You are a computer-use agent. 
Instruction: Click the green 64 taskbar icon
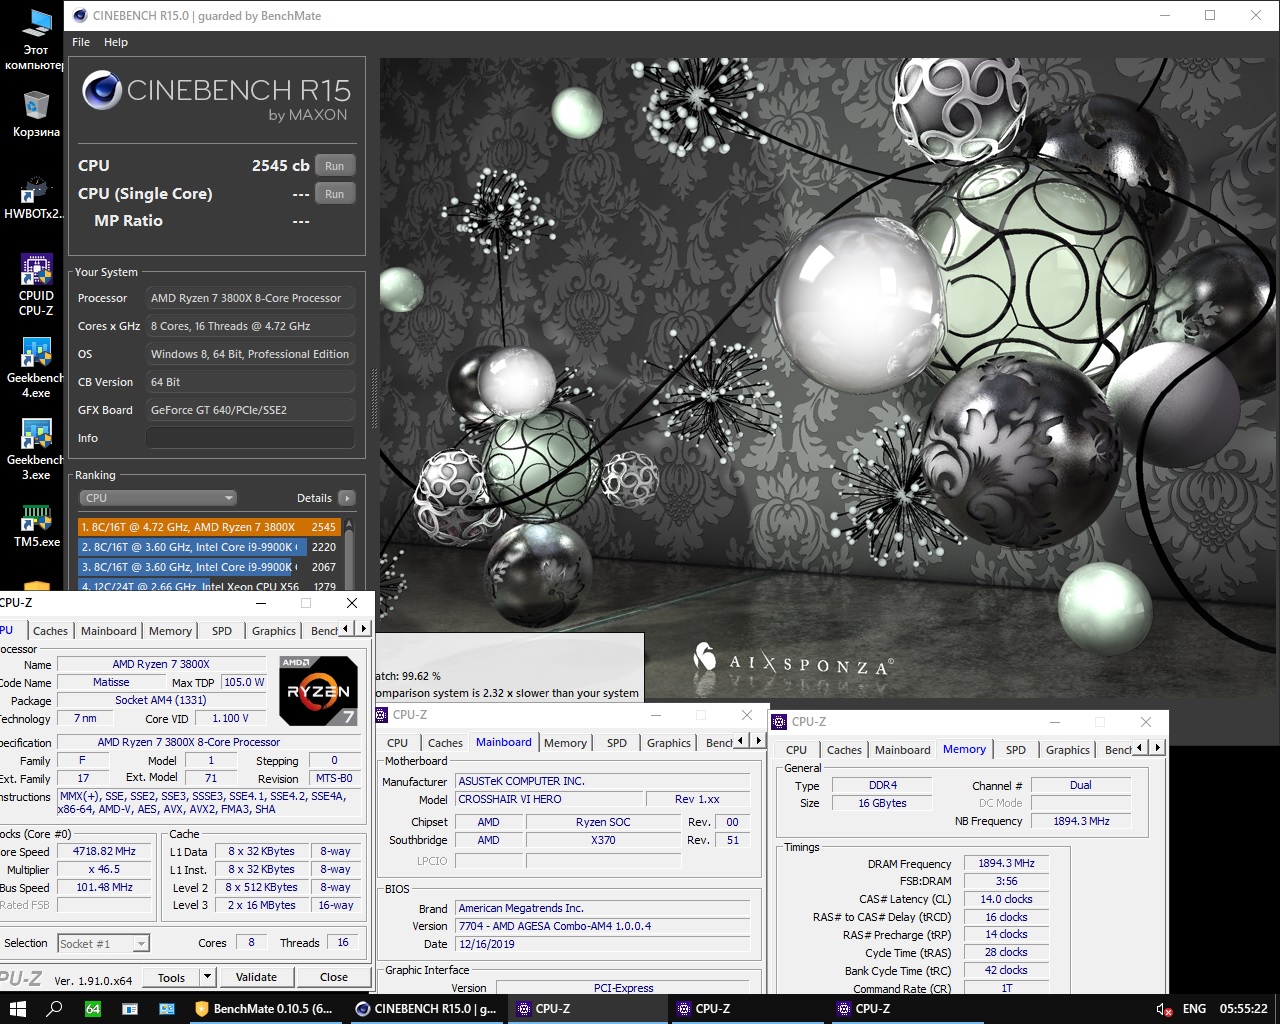pyautogui.click(x=92, y=1009)
